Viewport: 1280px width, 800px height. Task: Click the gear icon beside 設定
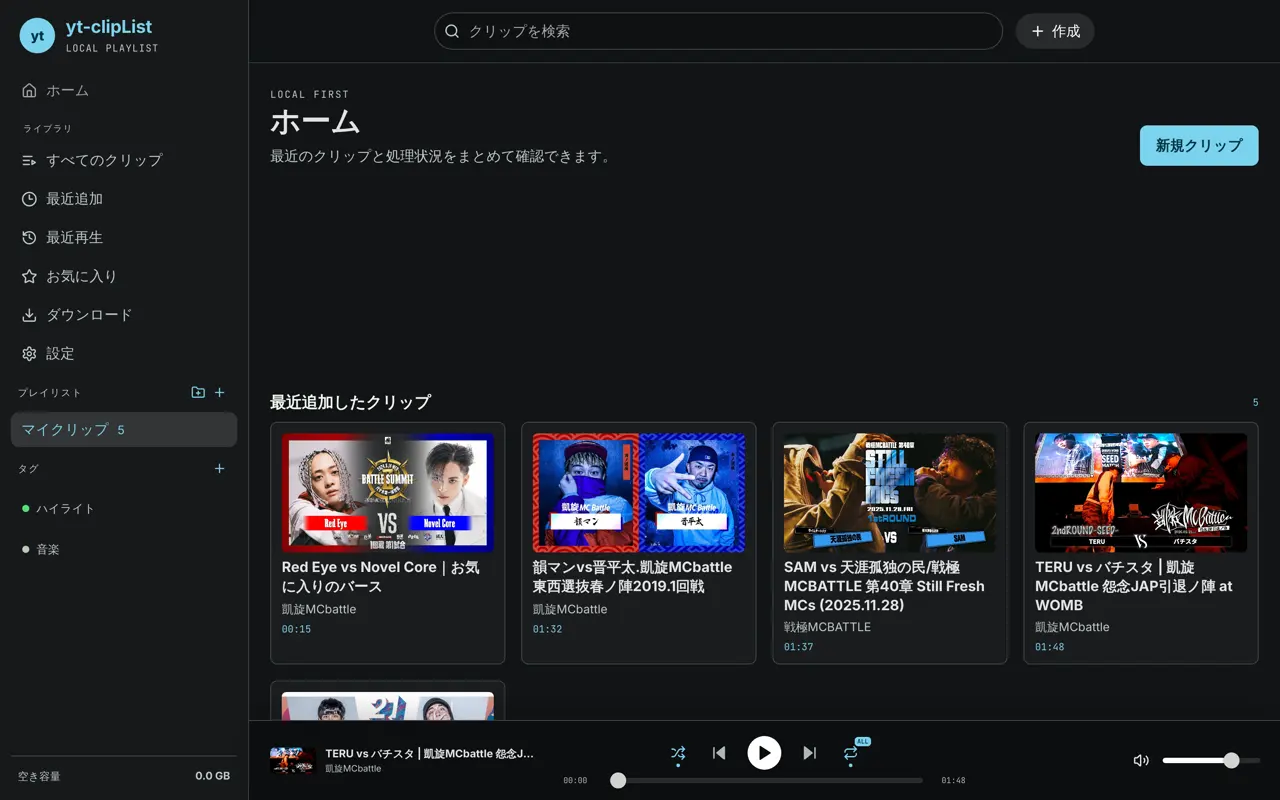[x=29, y=354]
